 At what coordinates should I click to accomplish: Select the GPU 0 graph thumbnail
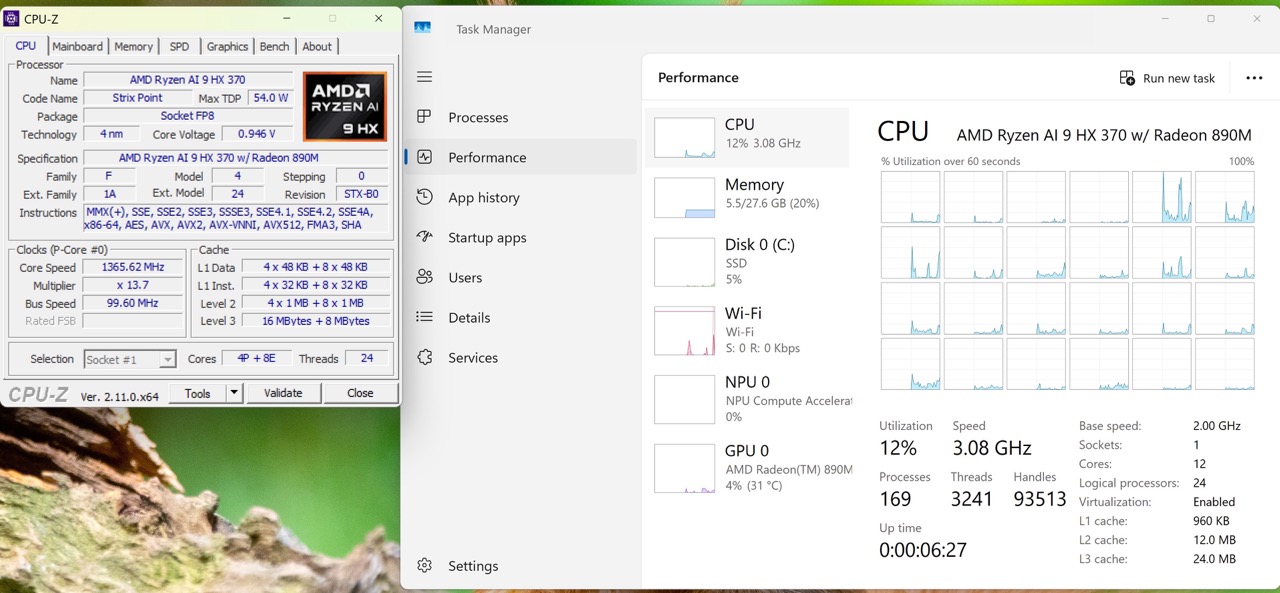coord(684,468)
